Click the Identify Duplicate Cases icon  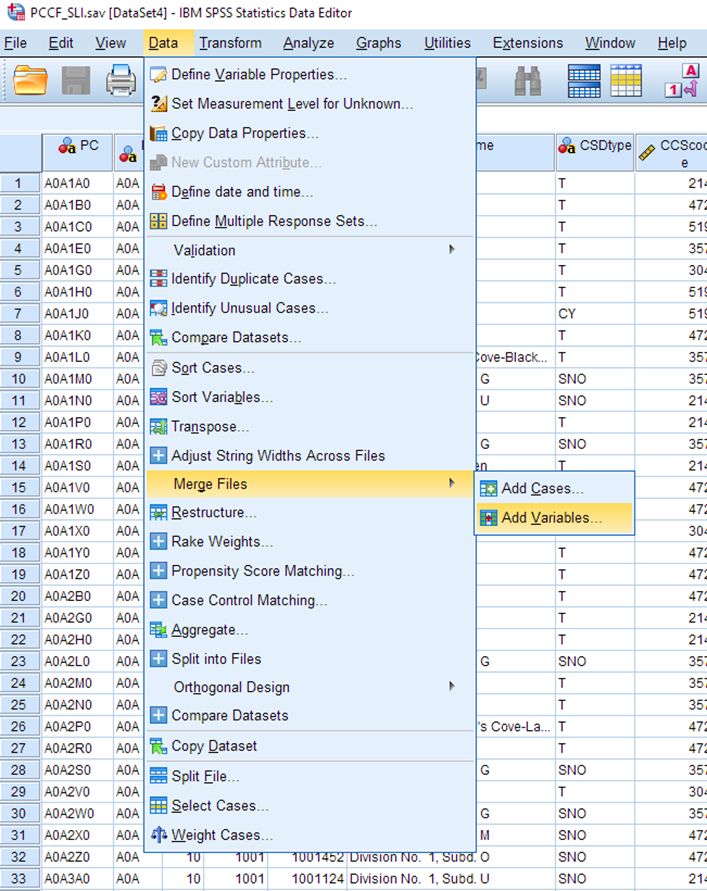pyautogui.click(x=159, y=278)
